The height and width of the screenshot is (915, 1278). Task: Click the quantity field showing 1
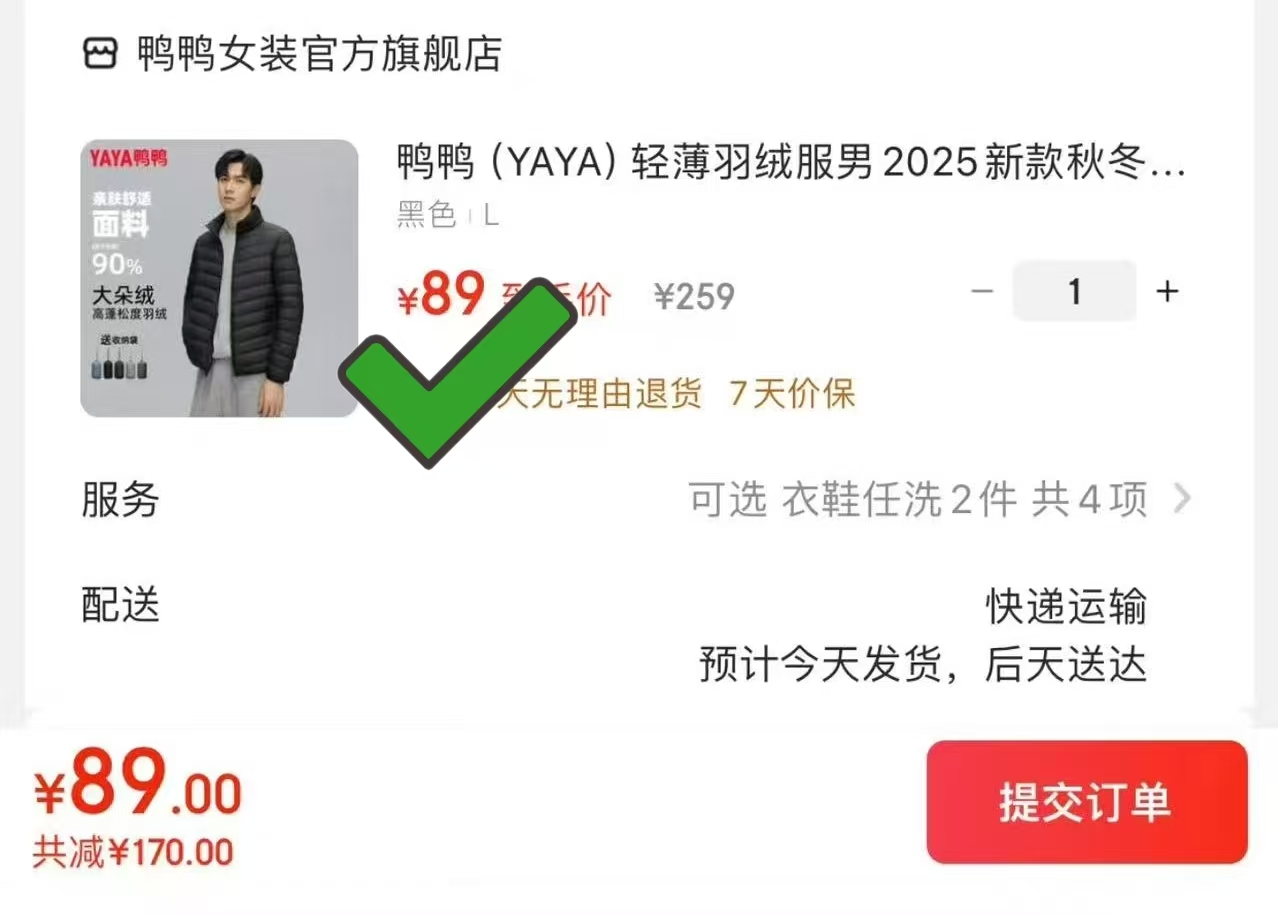tap(1074, 291)
